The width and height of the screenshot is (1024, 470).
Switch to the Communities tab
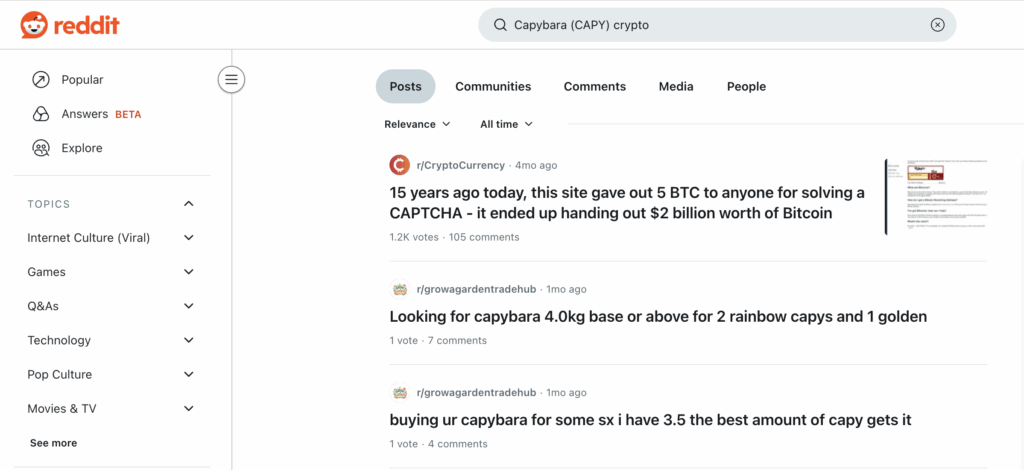493,87
